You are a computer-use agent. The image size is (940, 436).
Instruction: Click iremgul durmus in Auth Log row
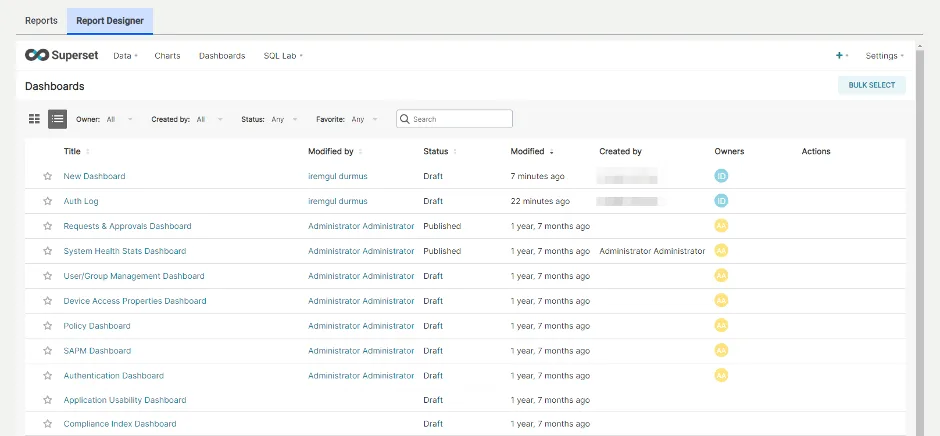click(x=338, y=202)
